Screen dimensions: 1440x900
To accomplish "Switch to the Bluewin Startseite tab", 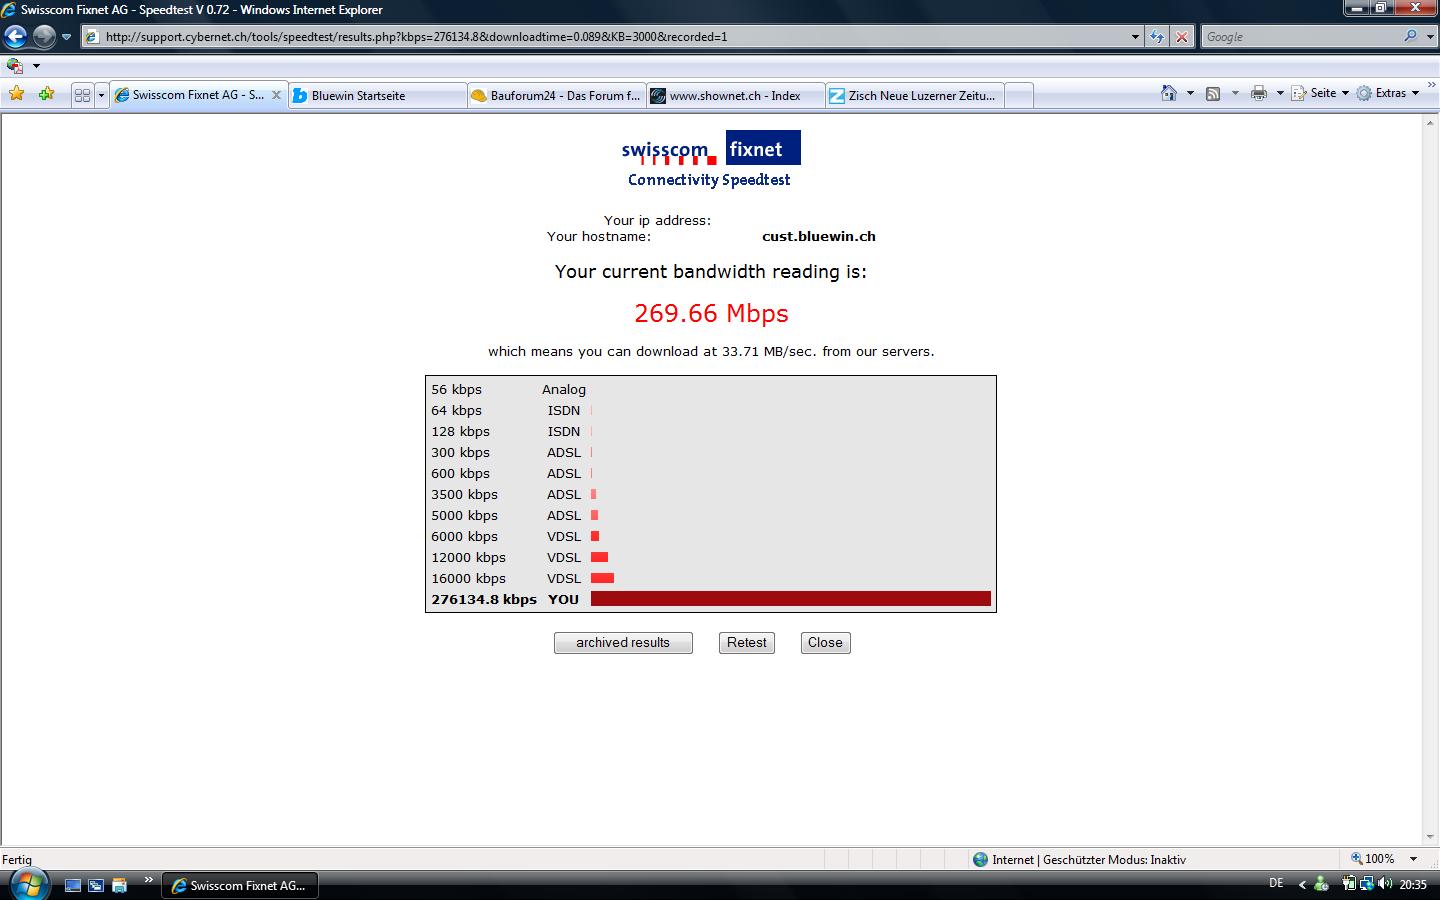I will click(x=378, y=96).
